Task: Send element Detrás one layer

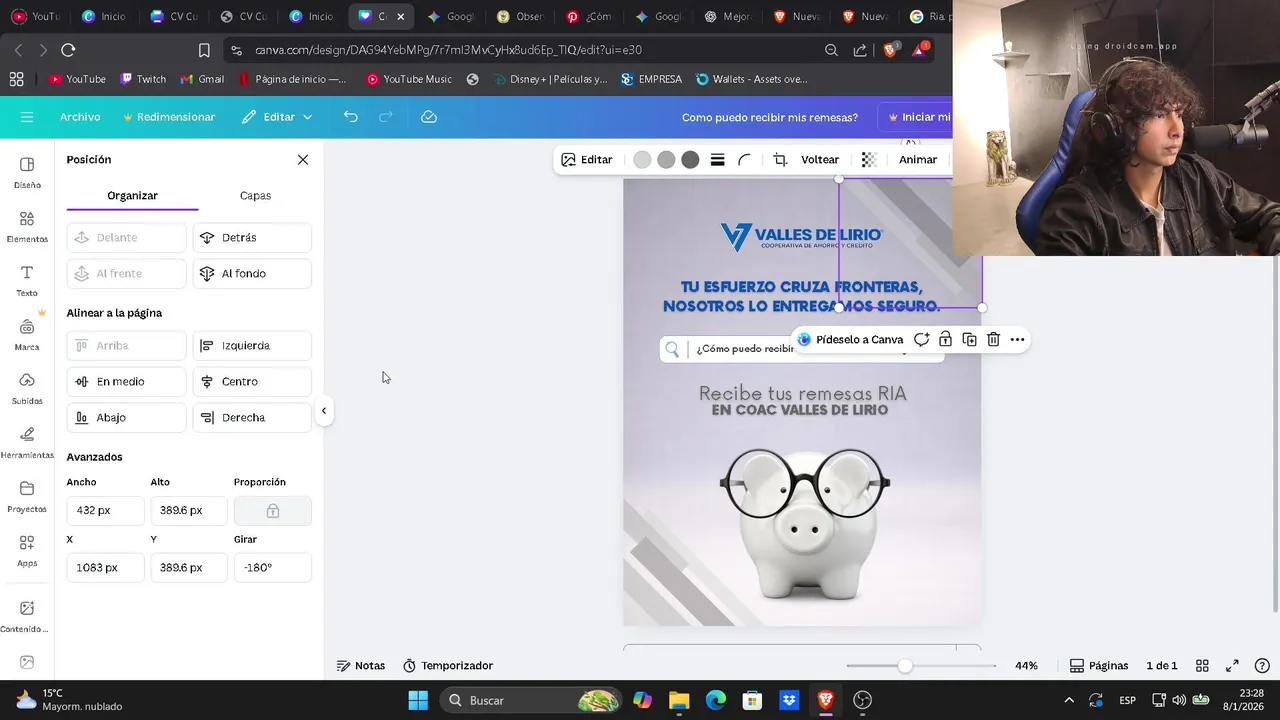Action: point(252,238)
